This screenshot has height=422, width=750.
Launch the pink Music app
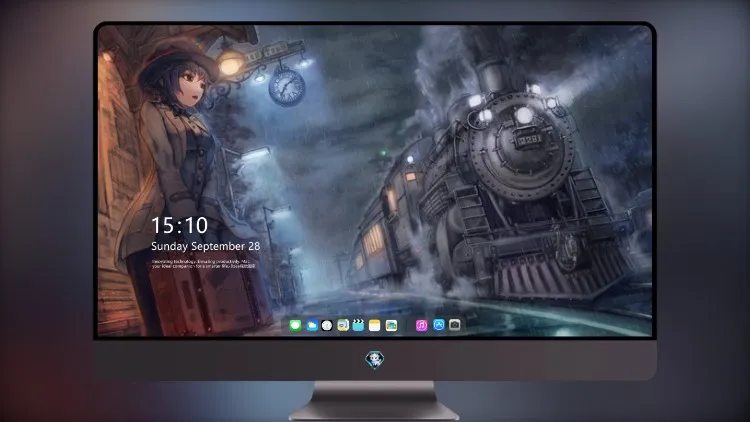pyautogui.click(x=421, y=326)
